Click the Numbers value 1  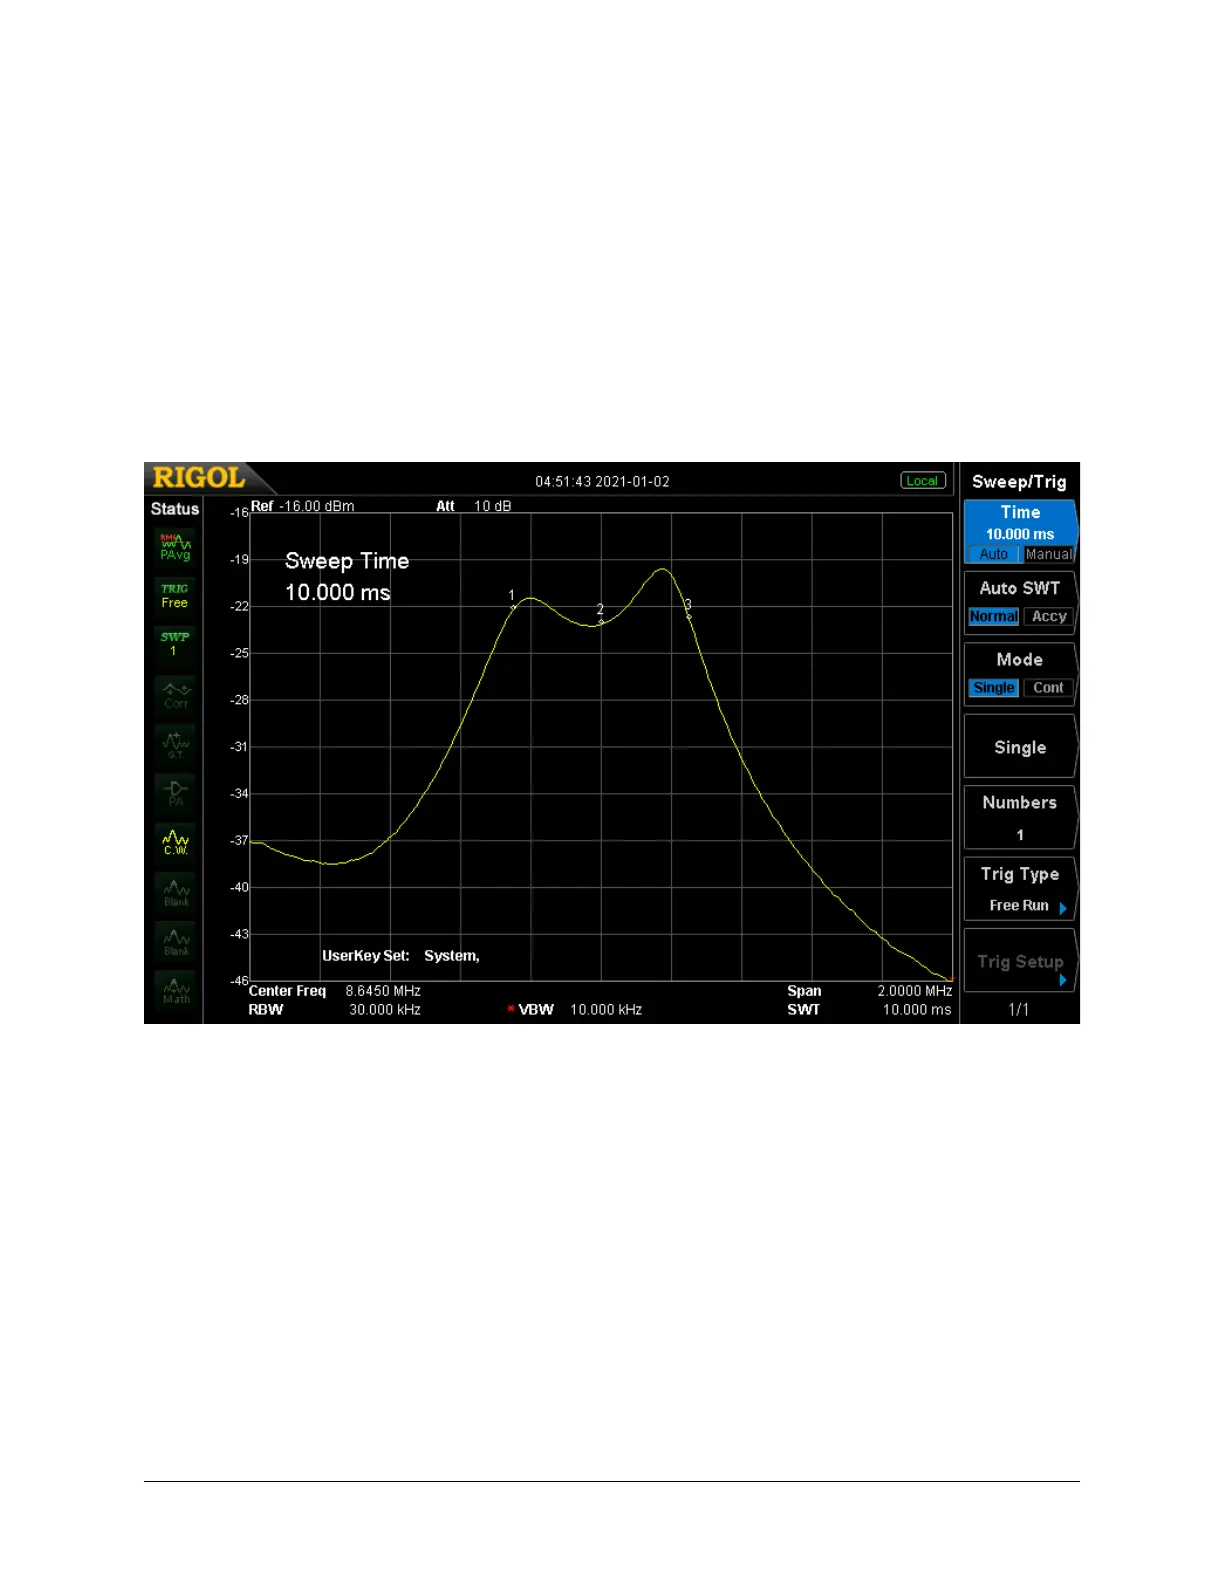click(x=1020, y=835)
